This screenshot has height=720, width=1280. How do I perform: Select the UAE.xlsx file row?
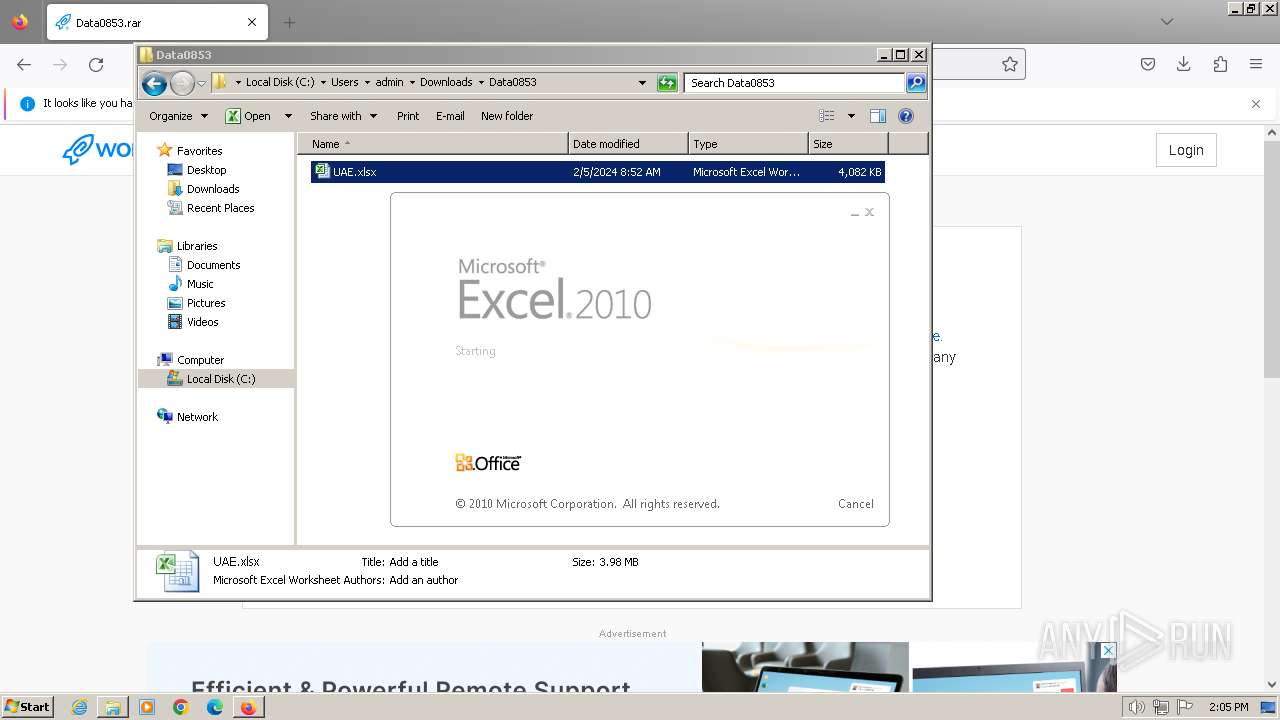click(597, 172)
